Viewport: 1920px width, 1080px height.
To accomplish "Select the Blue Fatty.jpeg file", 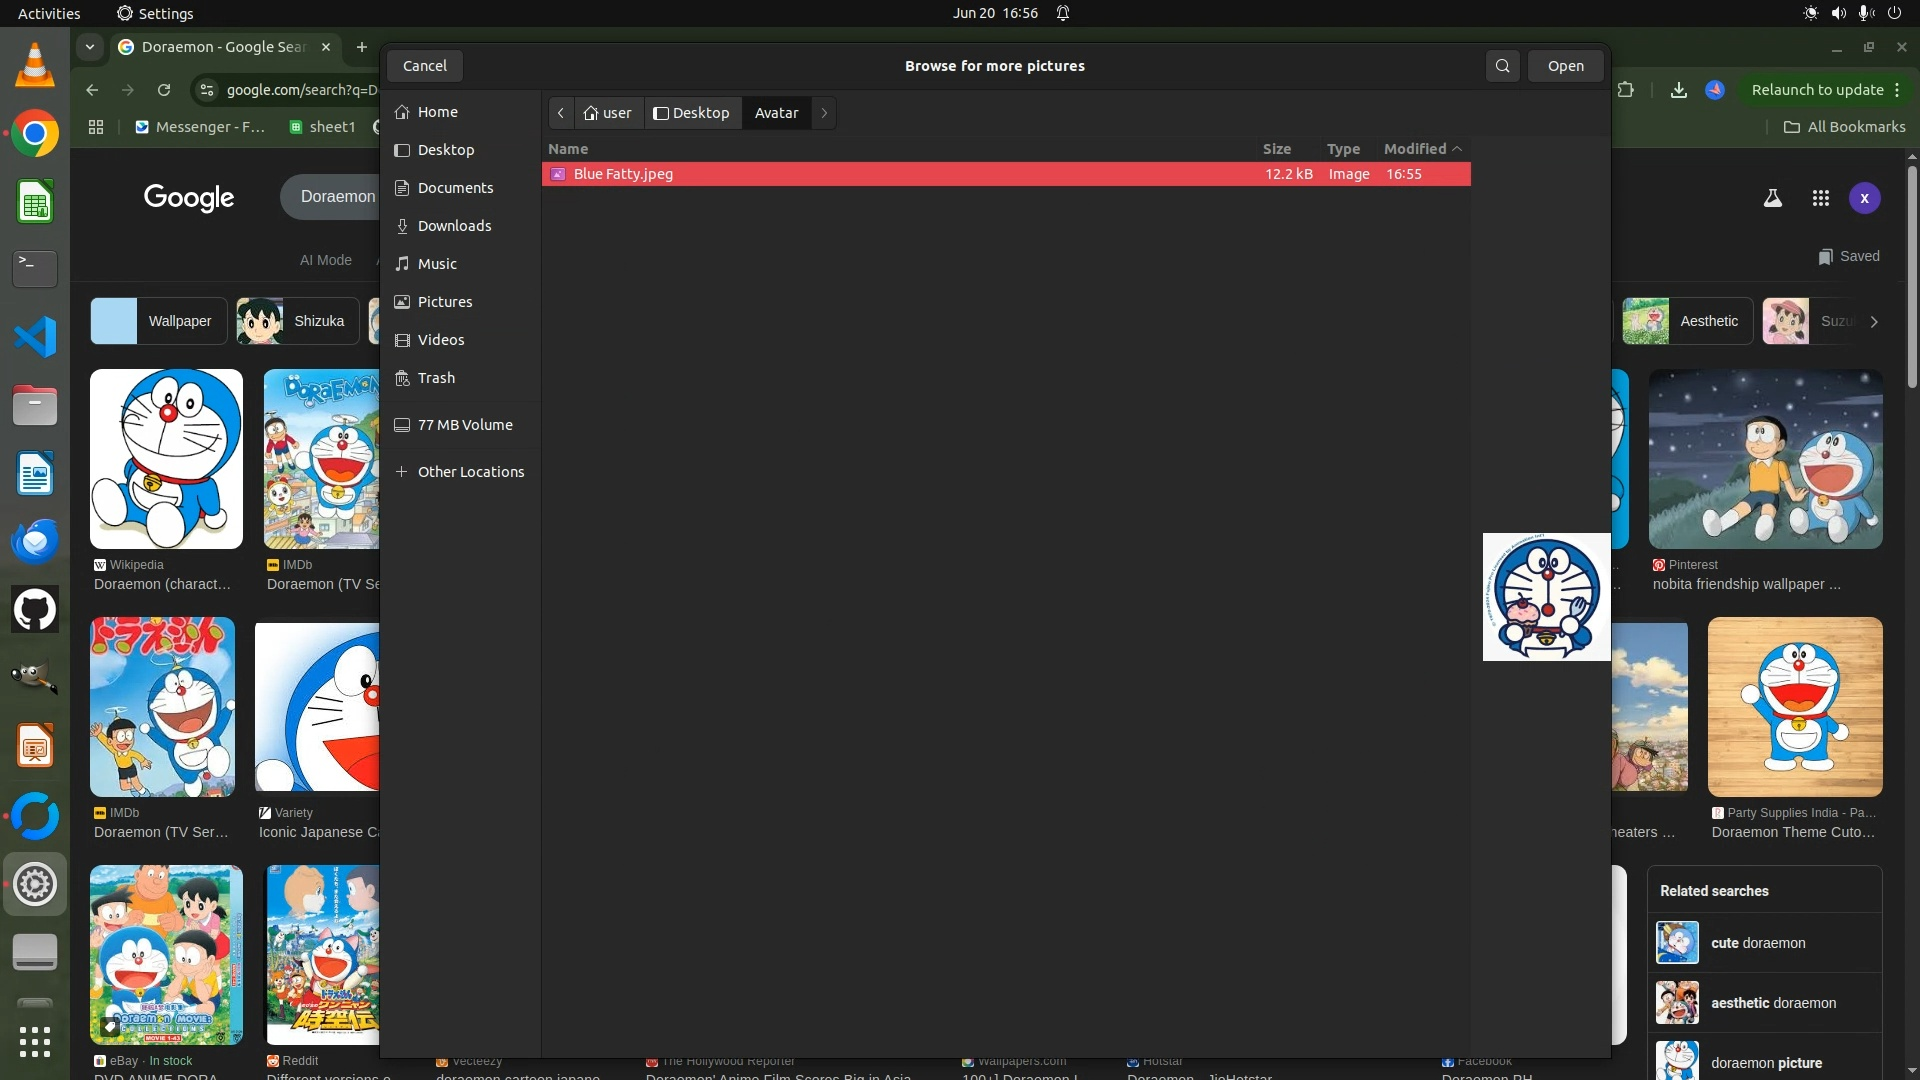I will (623, 174).
